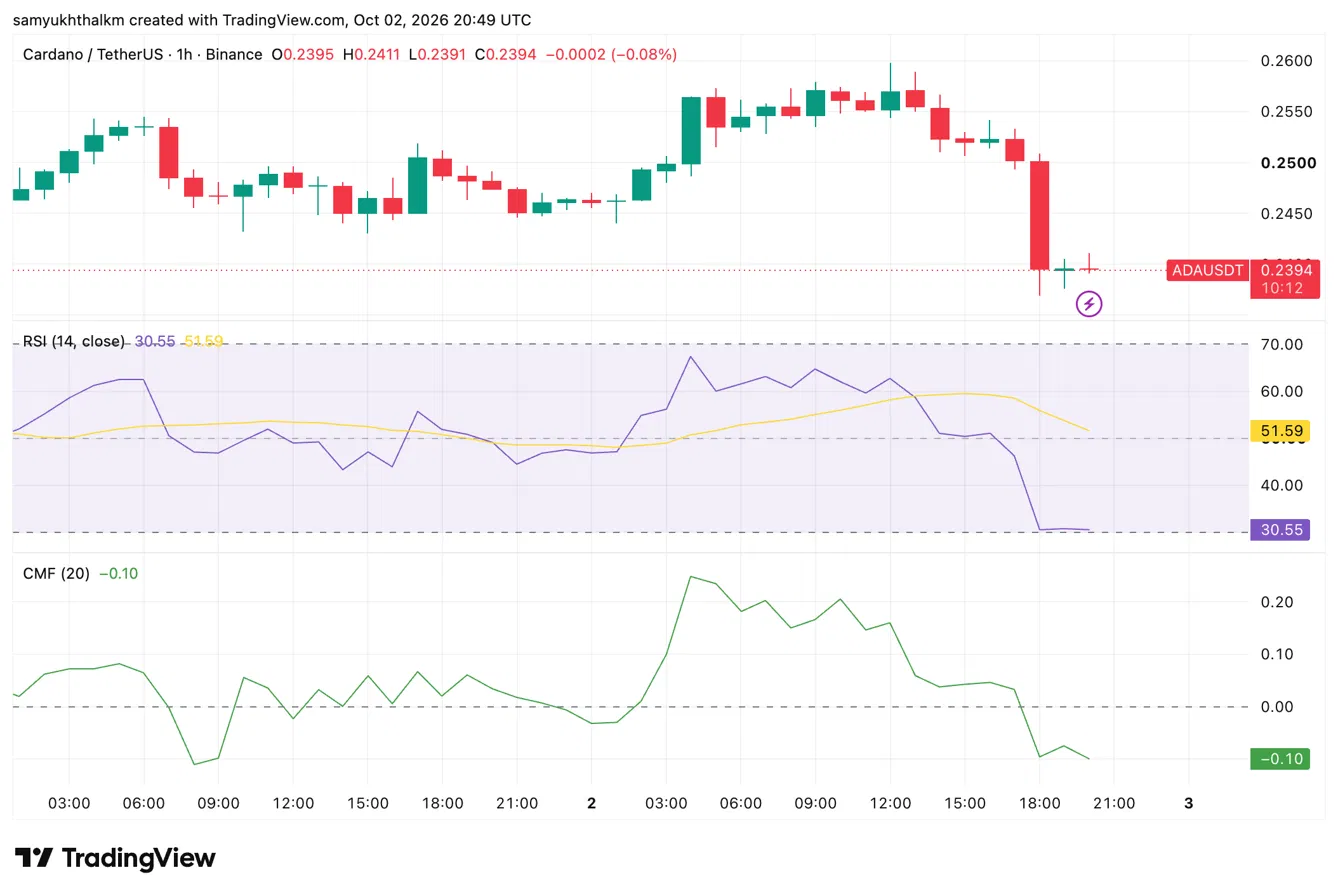This screenshot has height=896, width=1338.
Task: Click the 40.00 RSI axis label
Action: coord(1283,485)
